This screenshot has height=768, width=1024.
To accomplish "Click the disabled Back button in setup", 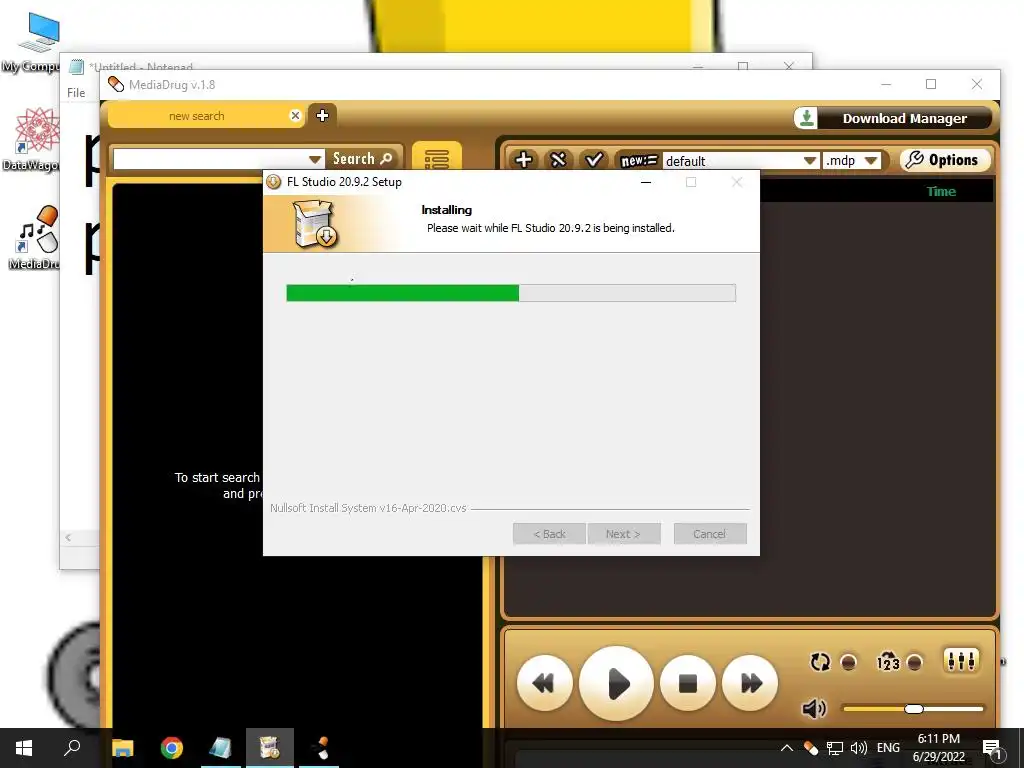I will click(x=549, y=534).
